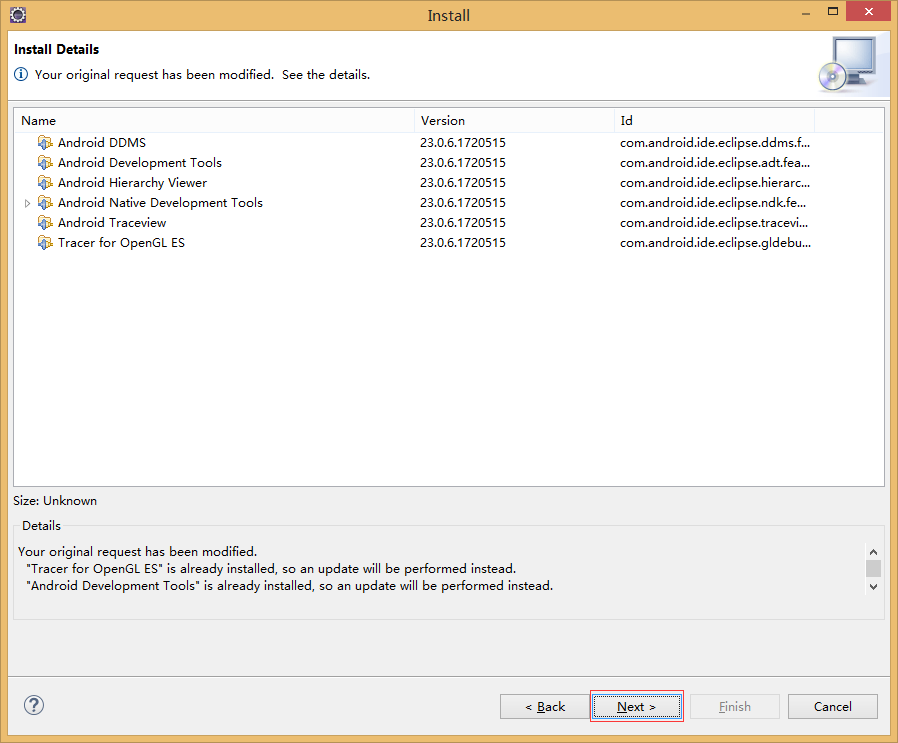Click the Tracer for OpenGL ES details message line
Image resolution: width=898 pixels, height=743 pixels.
271,568
